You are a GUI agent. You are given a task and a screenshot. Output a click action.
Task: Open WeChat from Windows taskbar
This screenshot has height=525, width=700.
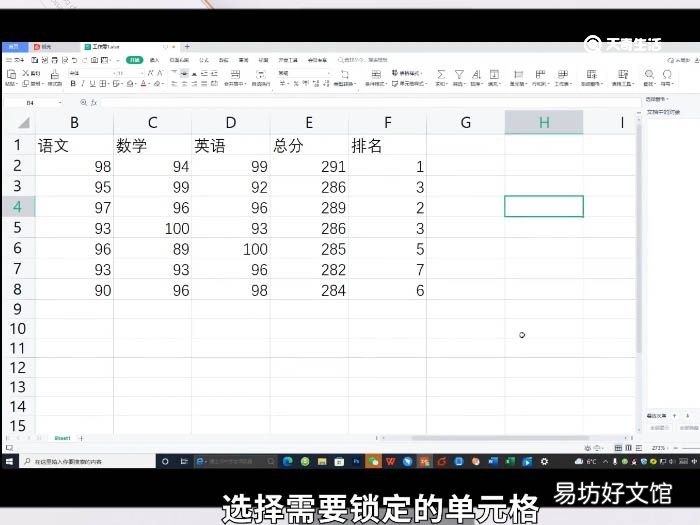(373, 461)
